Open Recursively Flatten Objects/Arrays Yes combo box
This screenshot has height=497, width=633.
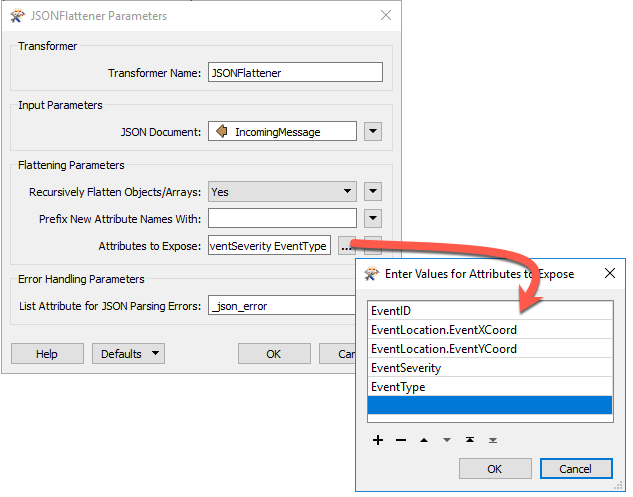point(282,192)
